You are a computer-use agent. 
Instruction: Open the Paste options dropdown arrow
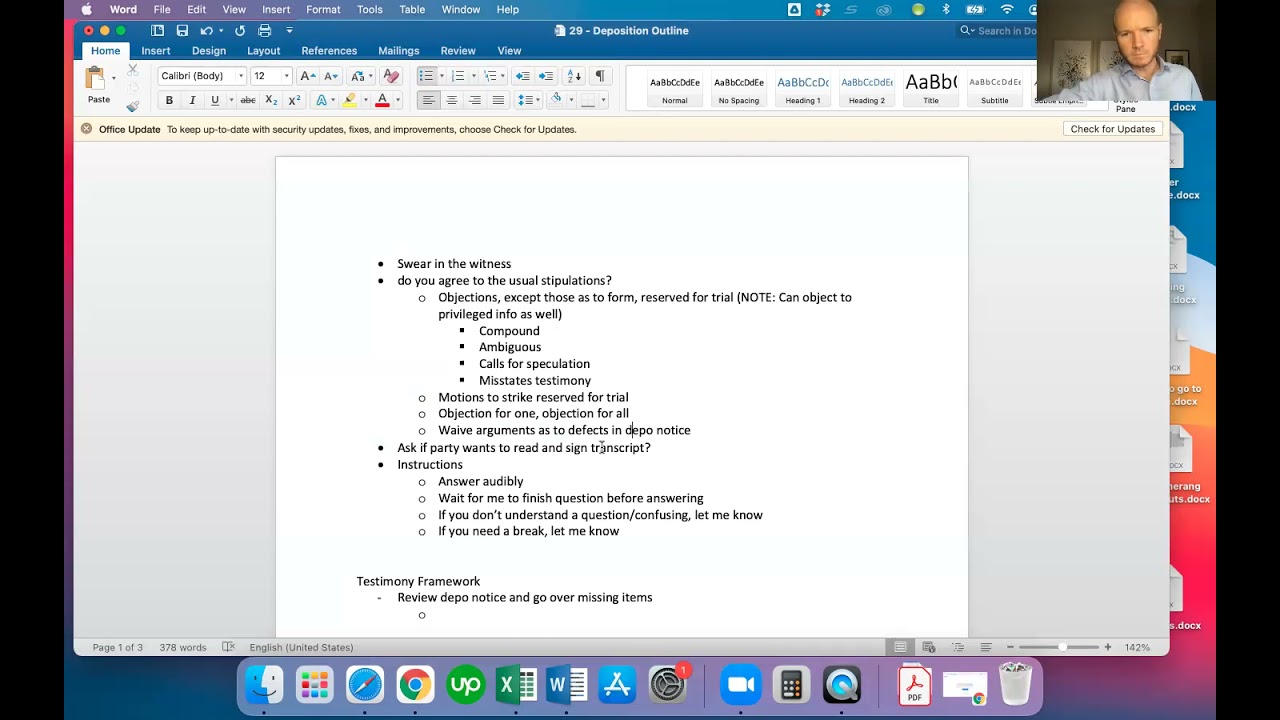113,77
